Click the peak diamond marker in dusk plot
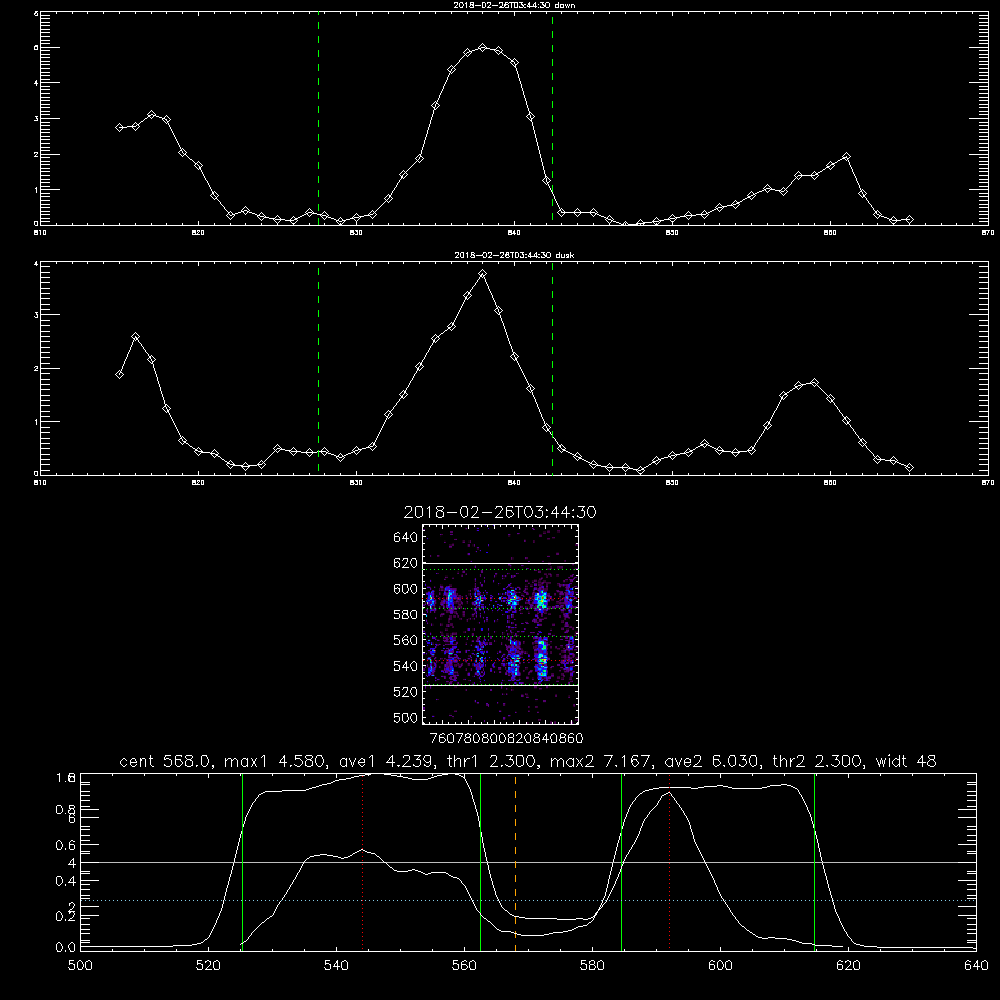Screen dimensions: 1000x1000 [483, 274]
